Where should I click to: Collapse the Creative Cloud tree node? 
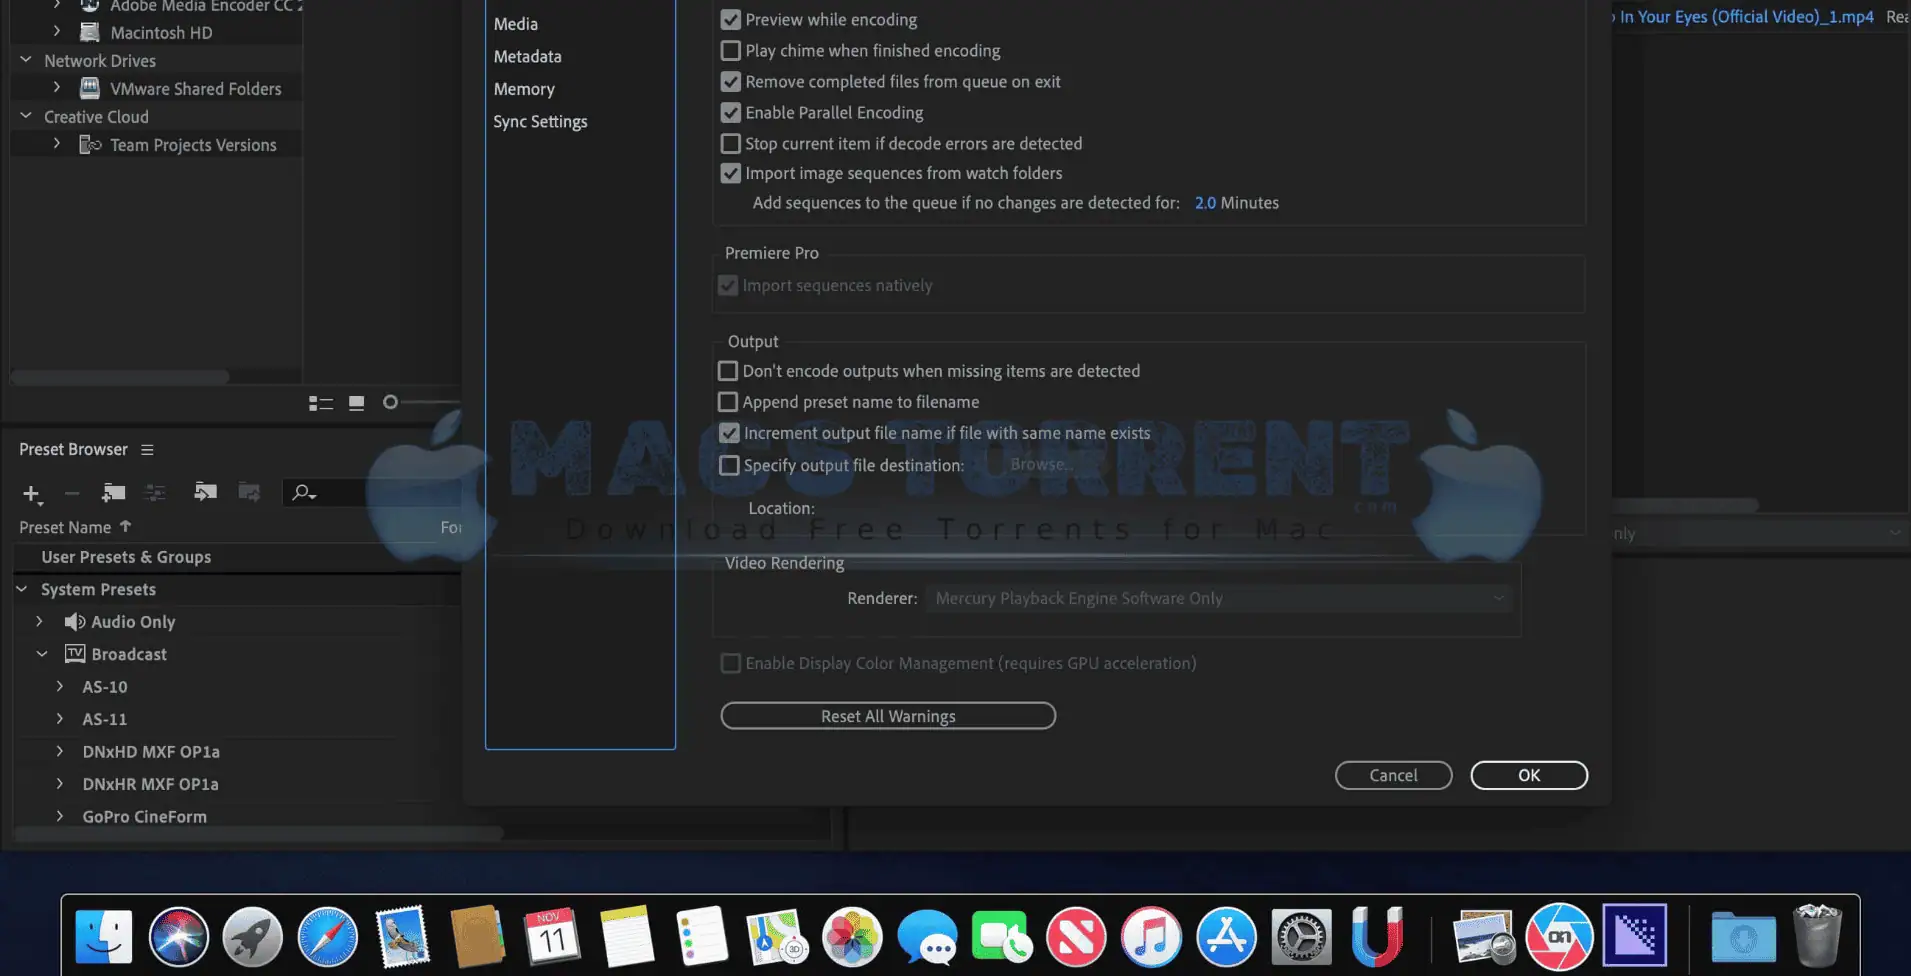26,116
